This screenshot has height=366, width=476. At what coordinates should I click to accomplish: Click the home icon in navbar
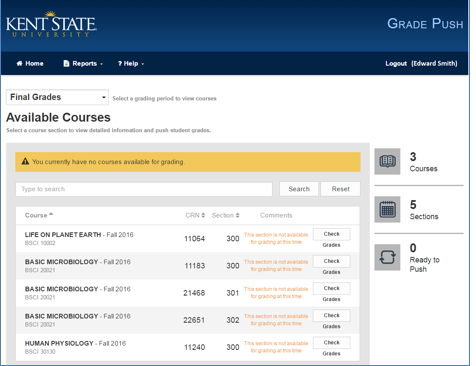[20, 63]
